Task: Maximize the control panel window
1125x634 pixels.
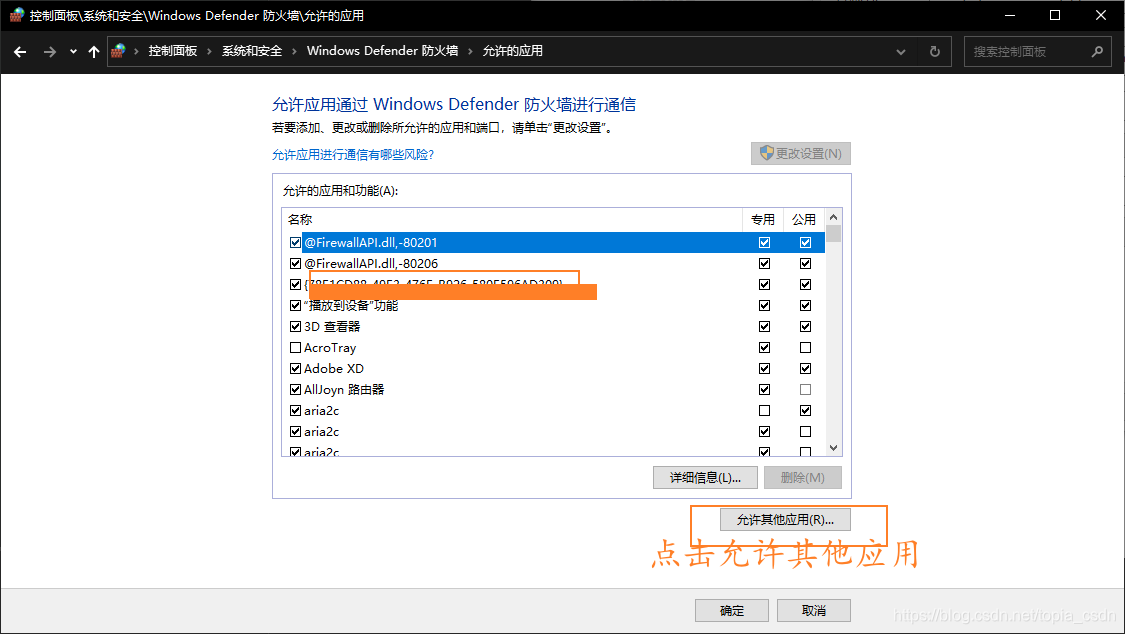Action: click(x=1055, y=15)
